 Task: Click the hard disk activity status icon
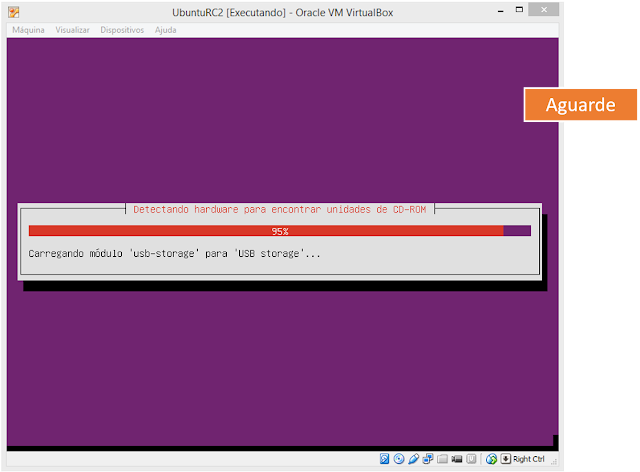pyautogui.click(x=384, y=459)
